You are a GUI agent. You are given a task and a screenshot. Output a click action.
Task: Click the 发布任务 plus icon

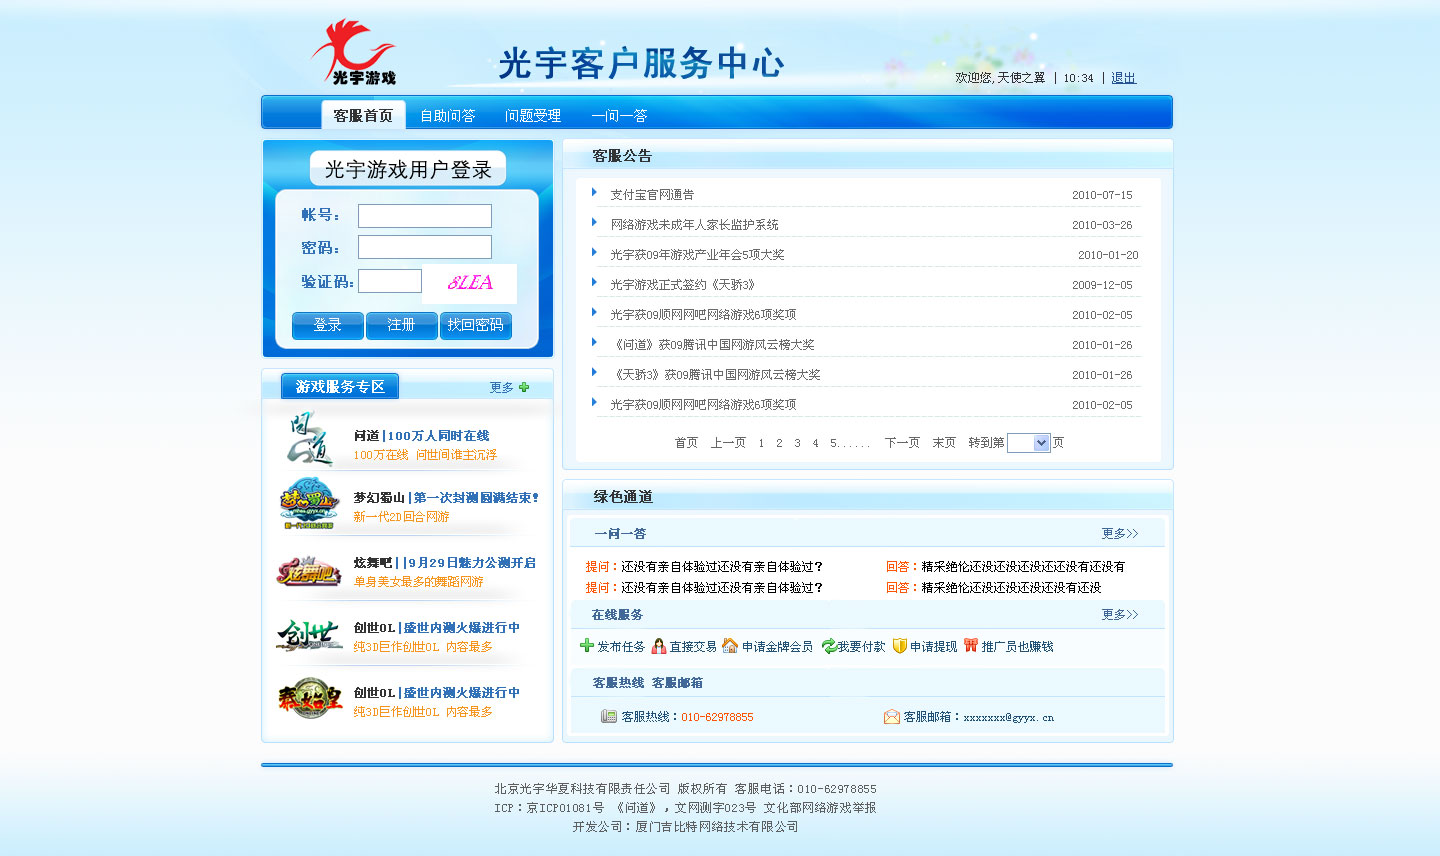coord(587,645)
